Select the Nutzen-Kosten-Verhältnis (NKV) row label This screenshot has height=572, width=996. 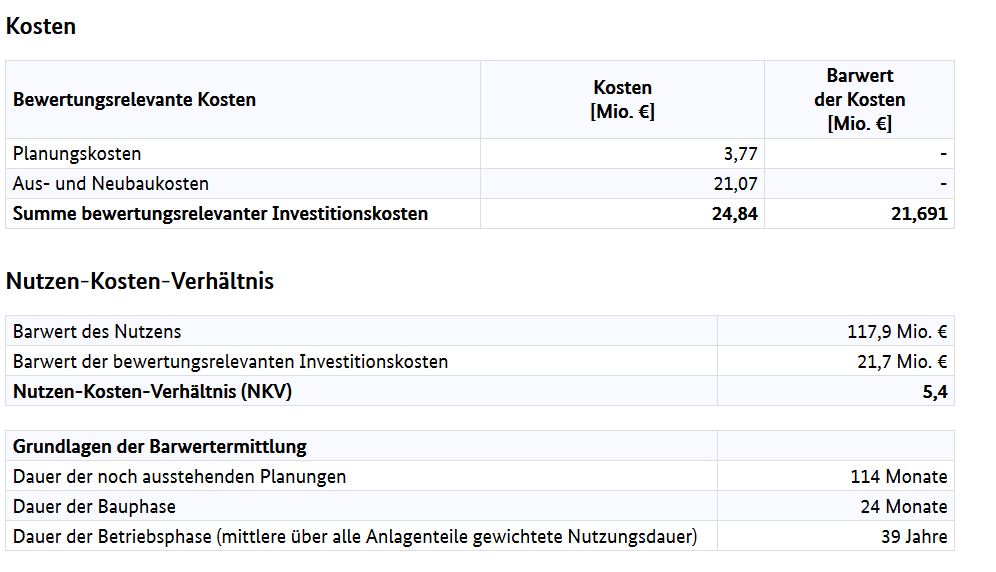tap(152, 392)
